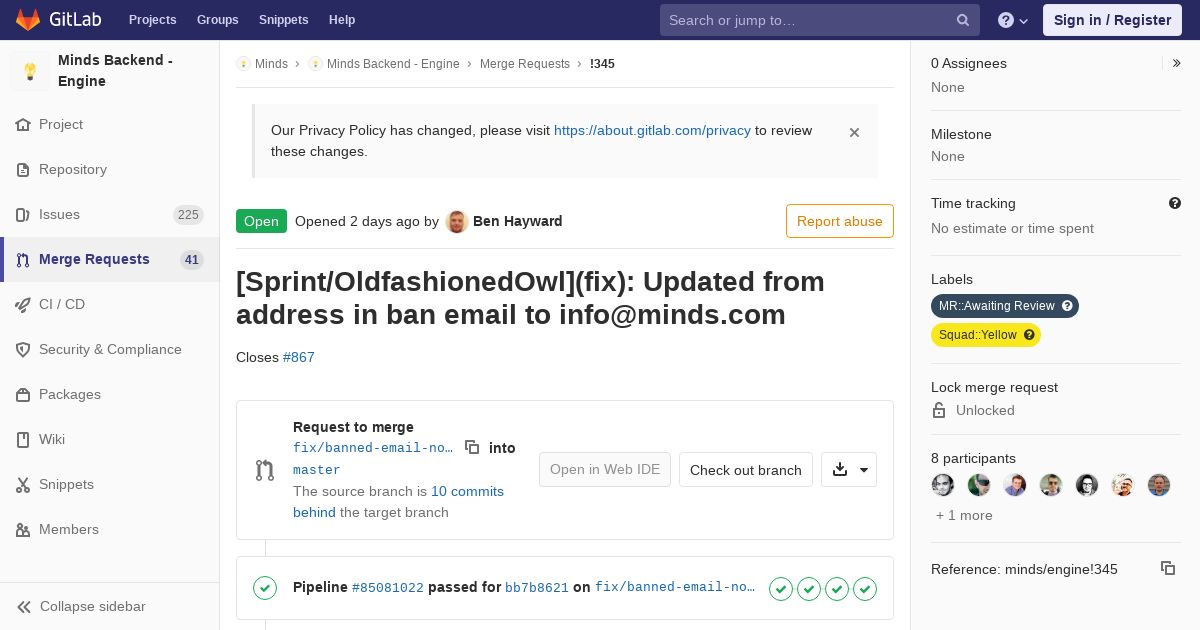Screen dimensions: 1200x630
Task: Click the Open in Web IDE button
Action: click(605, 469)
